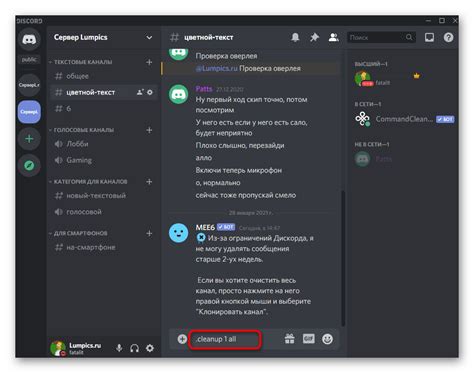
Task: Open the общее text channel
Action: pyautogui.click(x=103, y=76)
